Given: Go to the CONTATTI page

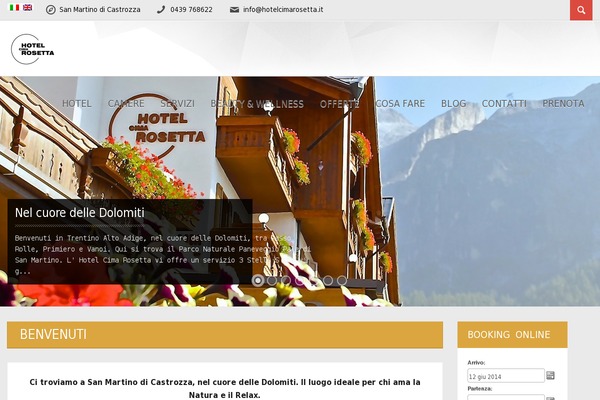Looking at the screenshot, I should point(504,103).
